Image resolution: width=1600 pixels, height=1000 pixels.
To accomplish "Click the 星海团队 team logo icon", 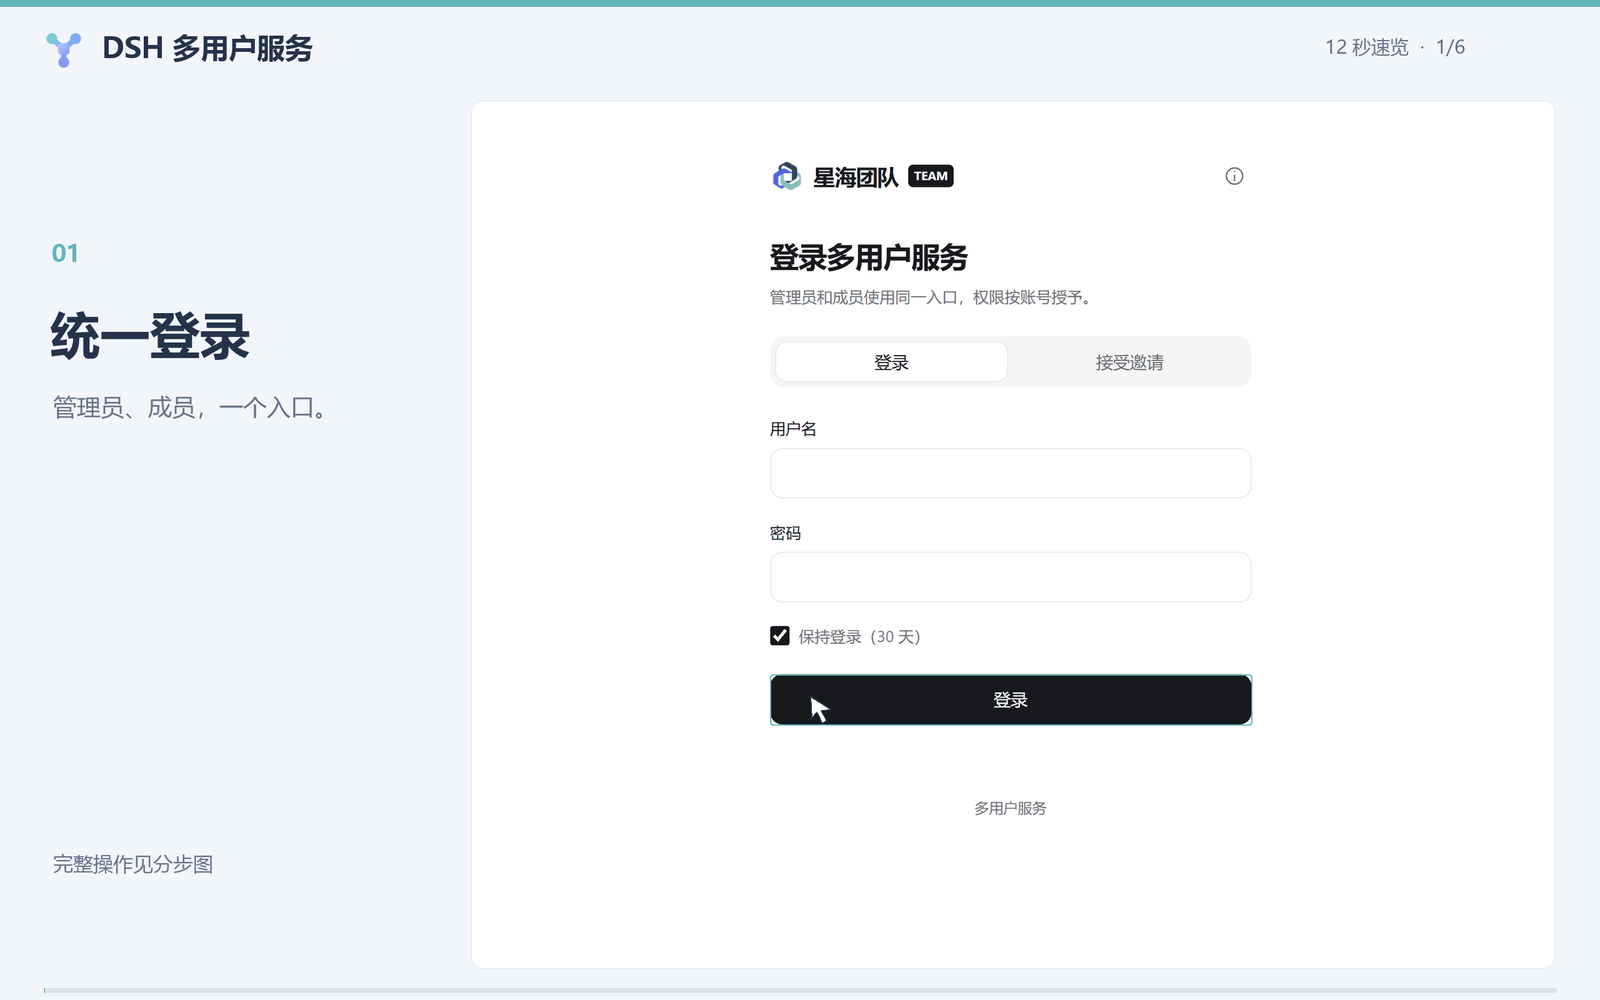I will [x=787, y=177].
